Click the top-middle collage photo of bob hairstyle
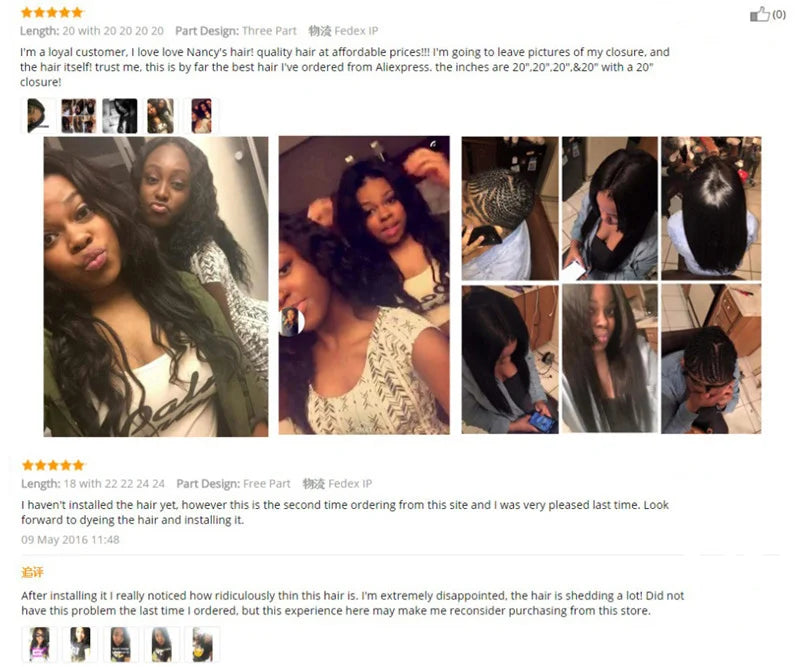 pyautogui.click(x=609, y=208)
